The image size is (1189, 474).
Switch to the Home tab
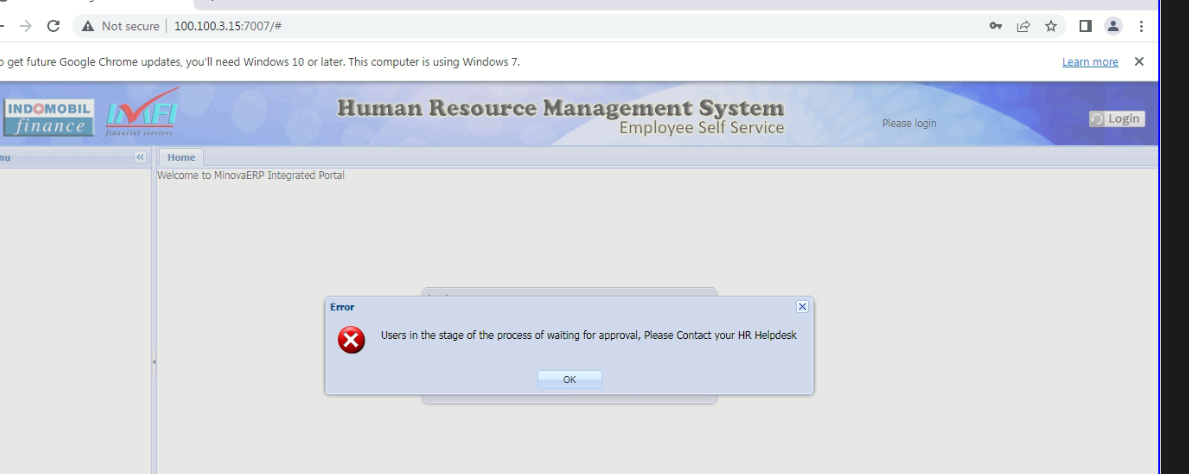[181, 158]
